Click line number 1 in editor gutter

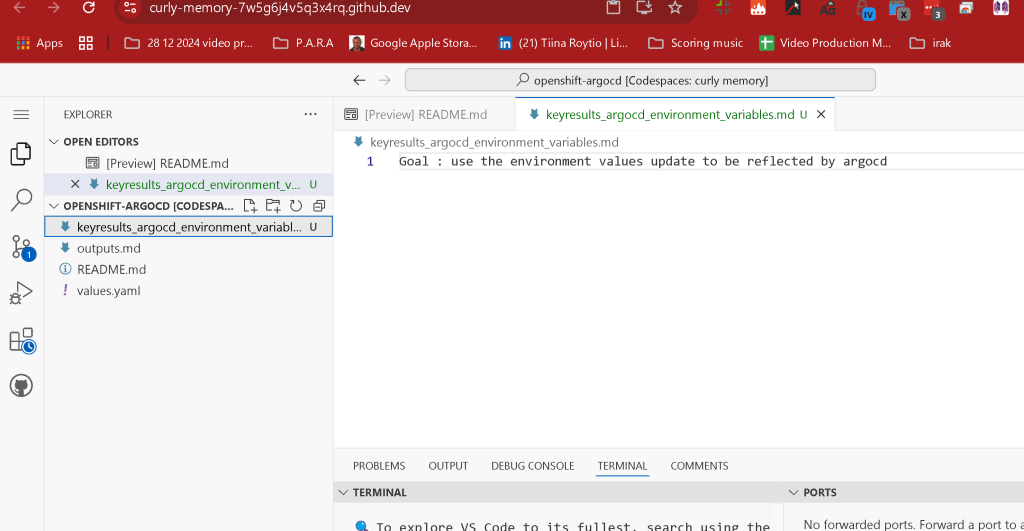(x=370, y=161)
